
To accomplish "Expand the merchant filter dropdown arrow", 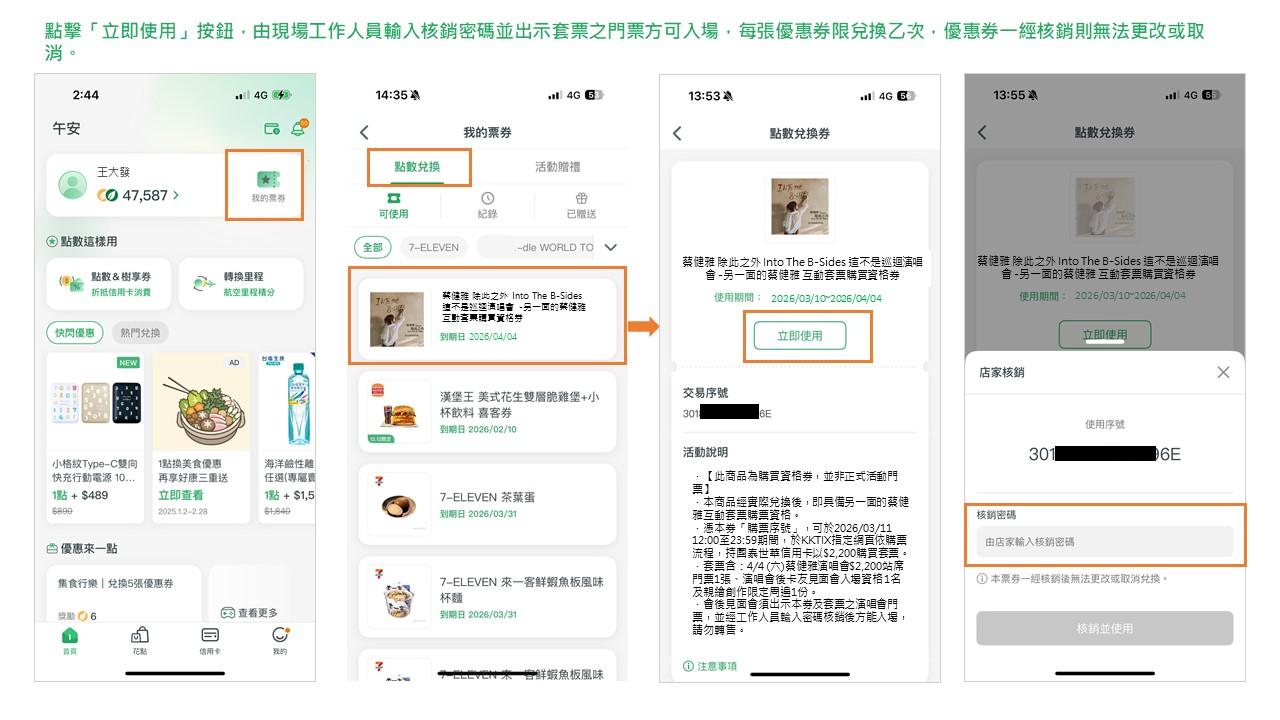I will click(x=610, y=247).
